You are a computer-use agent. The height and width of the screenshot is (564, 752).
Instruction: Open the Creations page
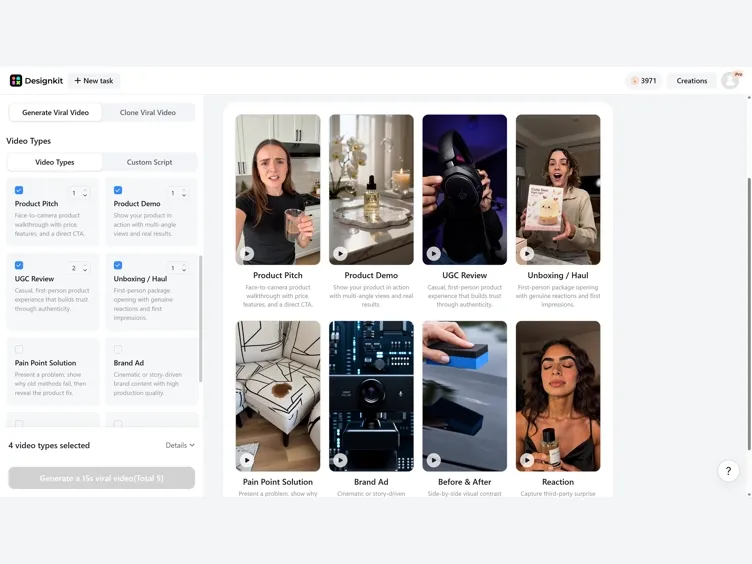point(692,81)
